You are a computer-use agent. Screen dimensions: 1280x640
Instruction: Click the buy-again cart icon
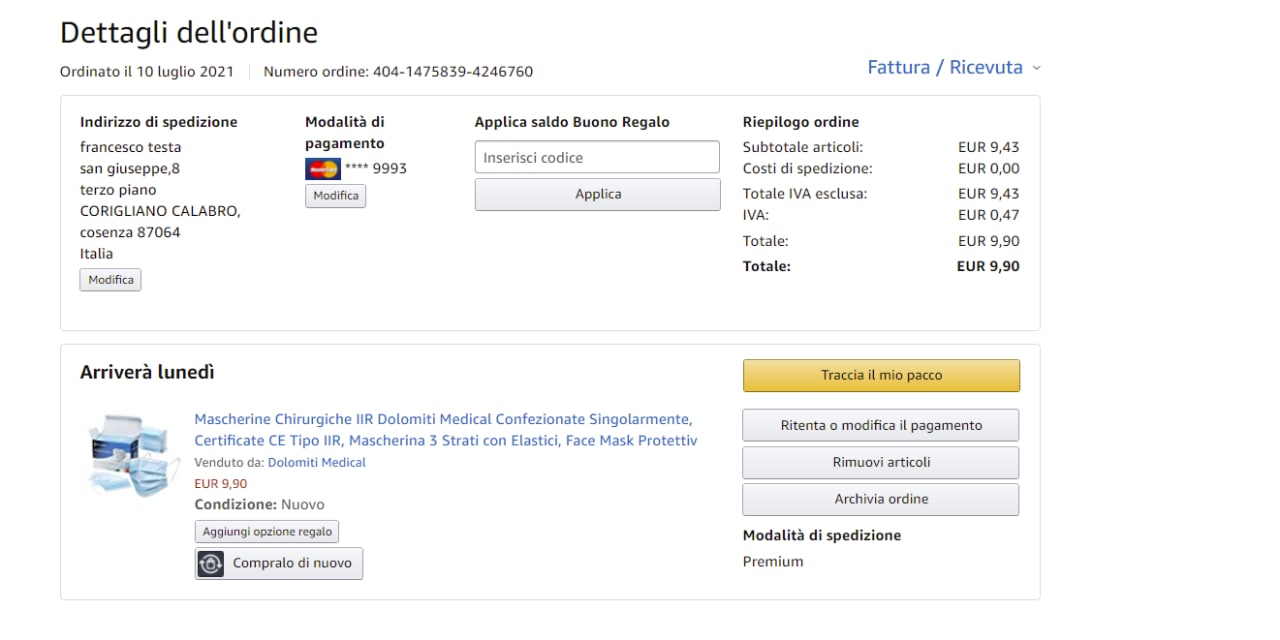[211, 563]
